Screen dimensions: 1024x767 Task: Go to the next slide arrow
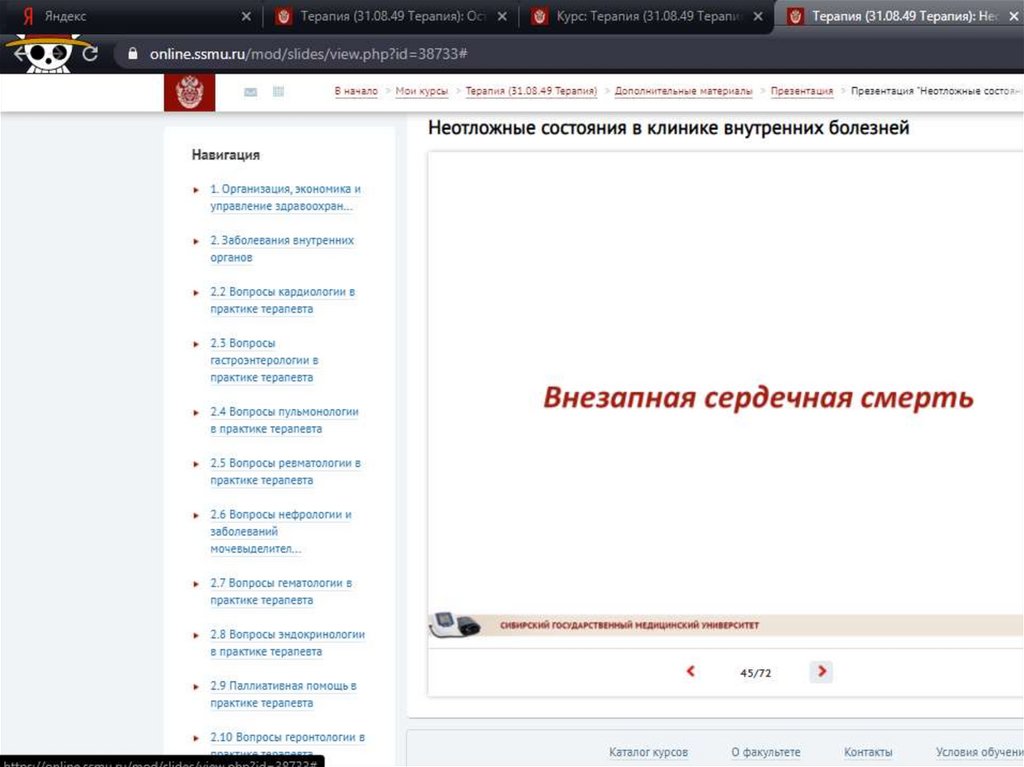[821, 671]
